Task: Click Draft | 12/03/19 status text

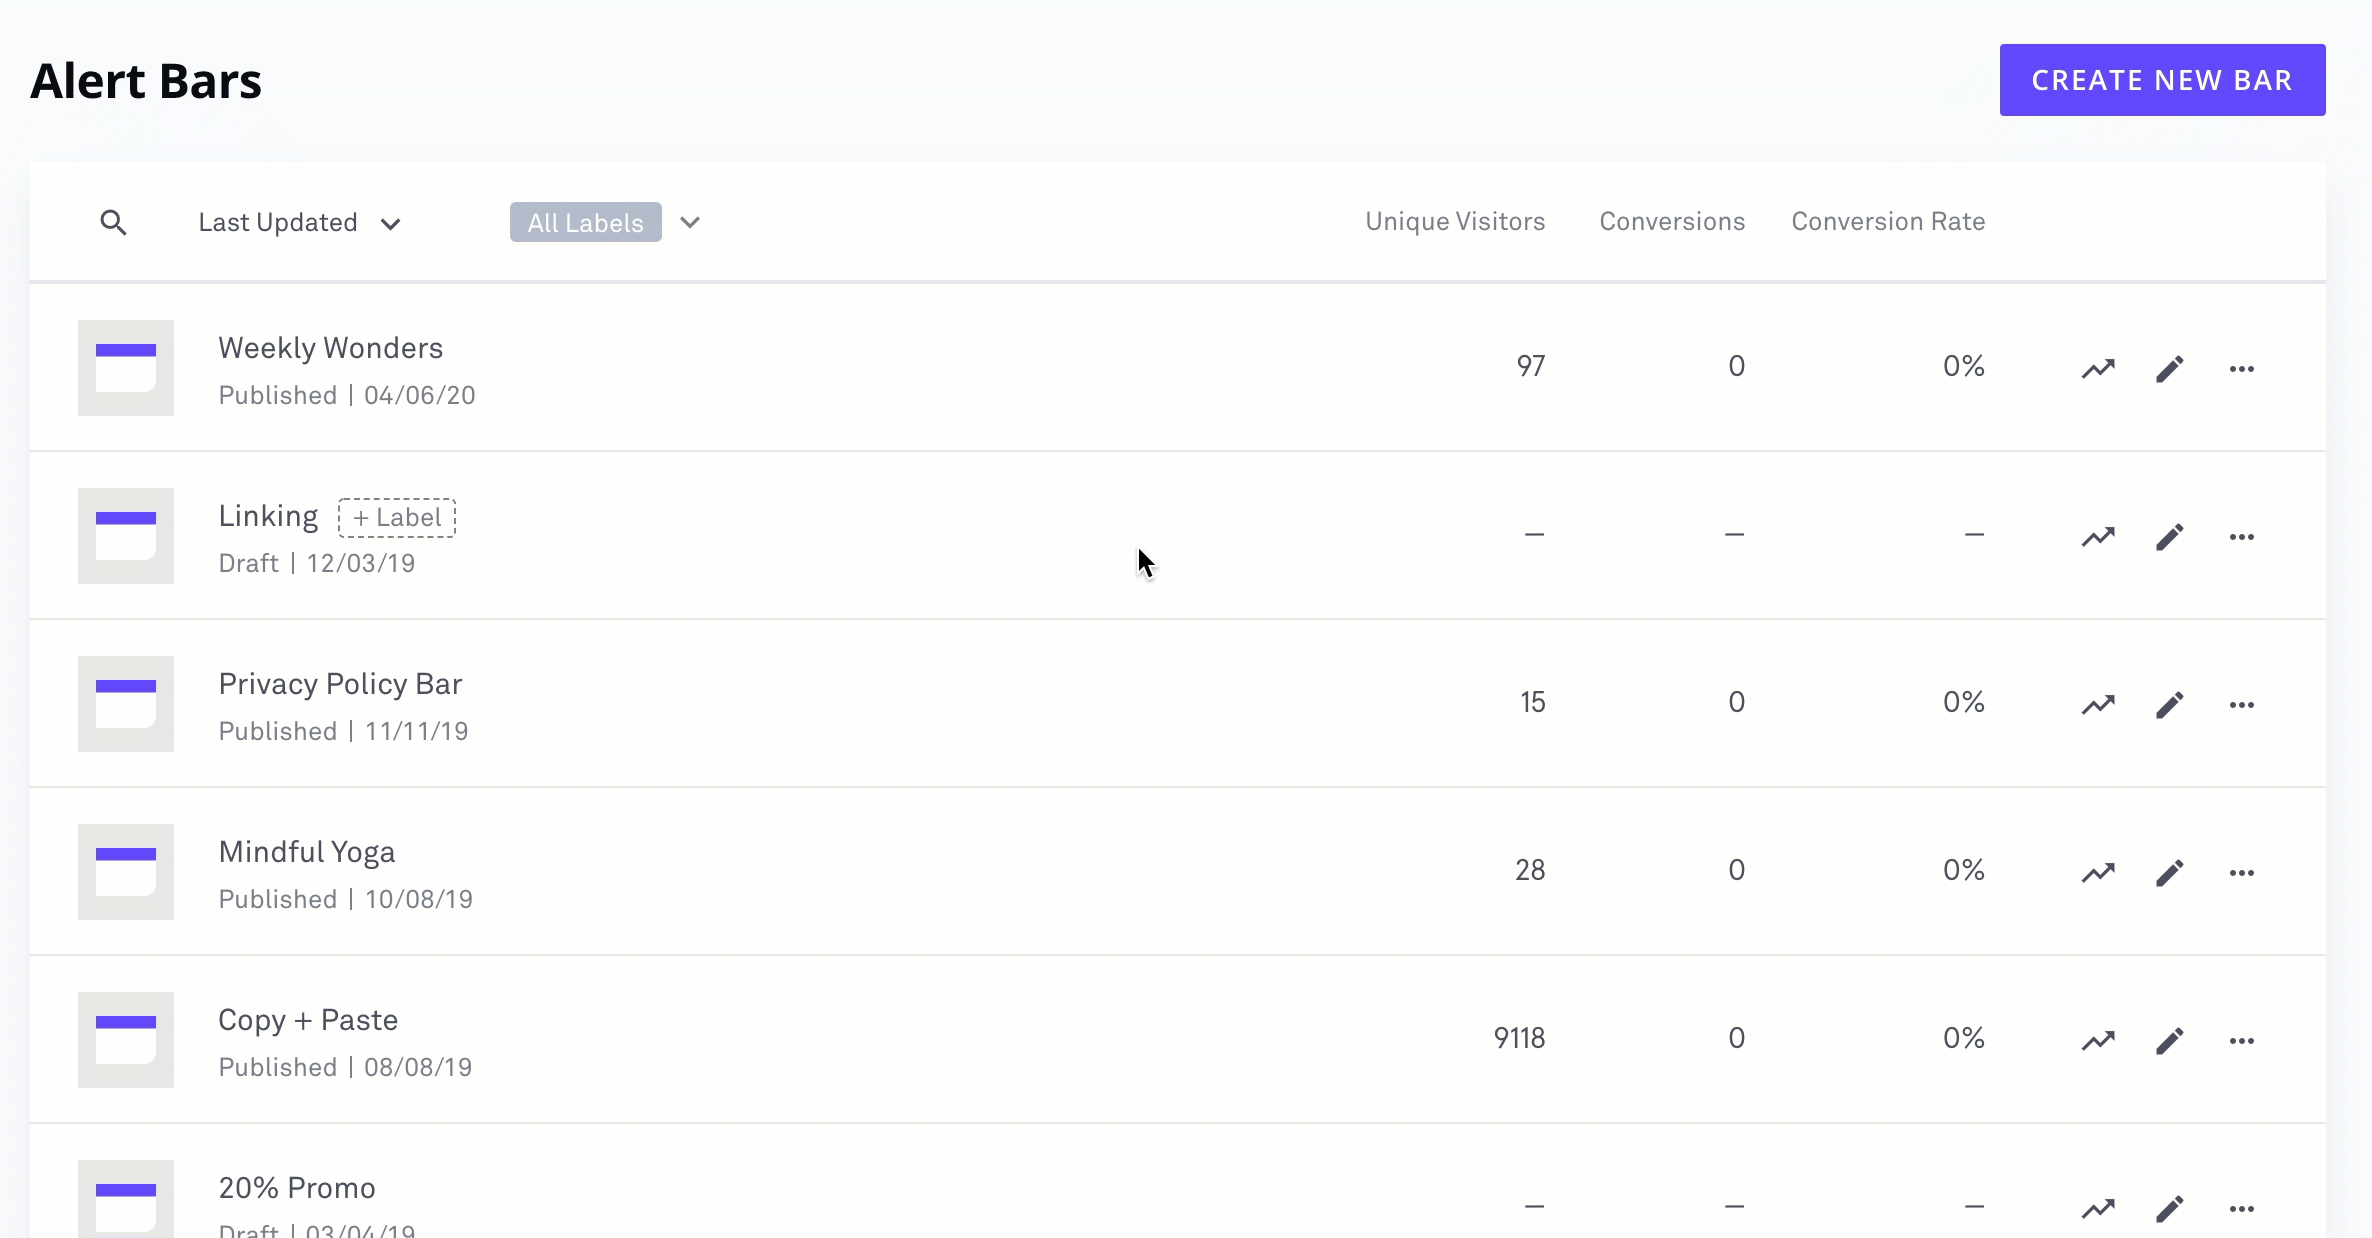Action: tap(317, 564)
